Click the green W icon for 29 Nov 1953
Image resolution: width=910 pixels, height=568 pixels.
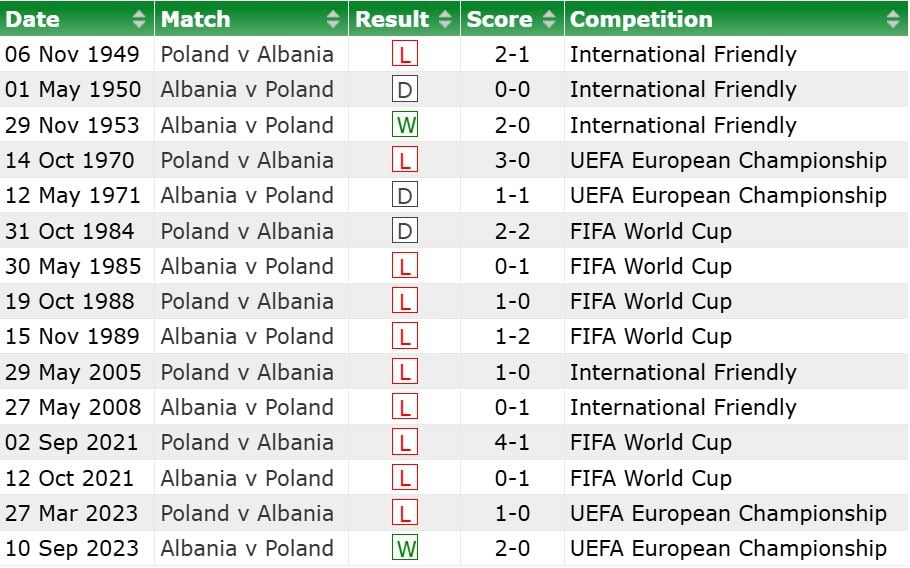[x=405, y=125]
